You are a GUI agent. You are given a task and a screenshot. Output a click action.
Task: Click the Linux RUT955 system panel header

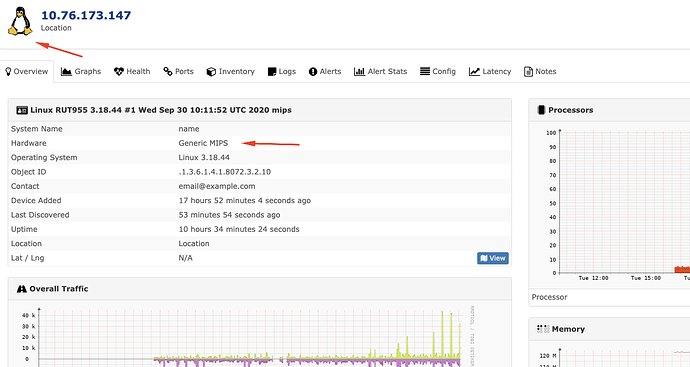(260, 110)
